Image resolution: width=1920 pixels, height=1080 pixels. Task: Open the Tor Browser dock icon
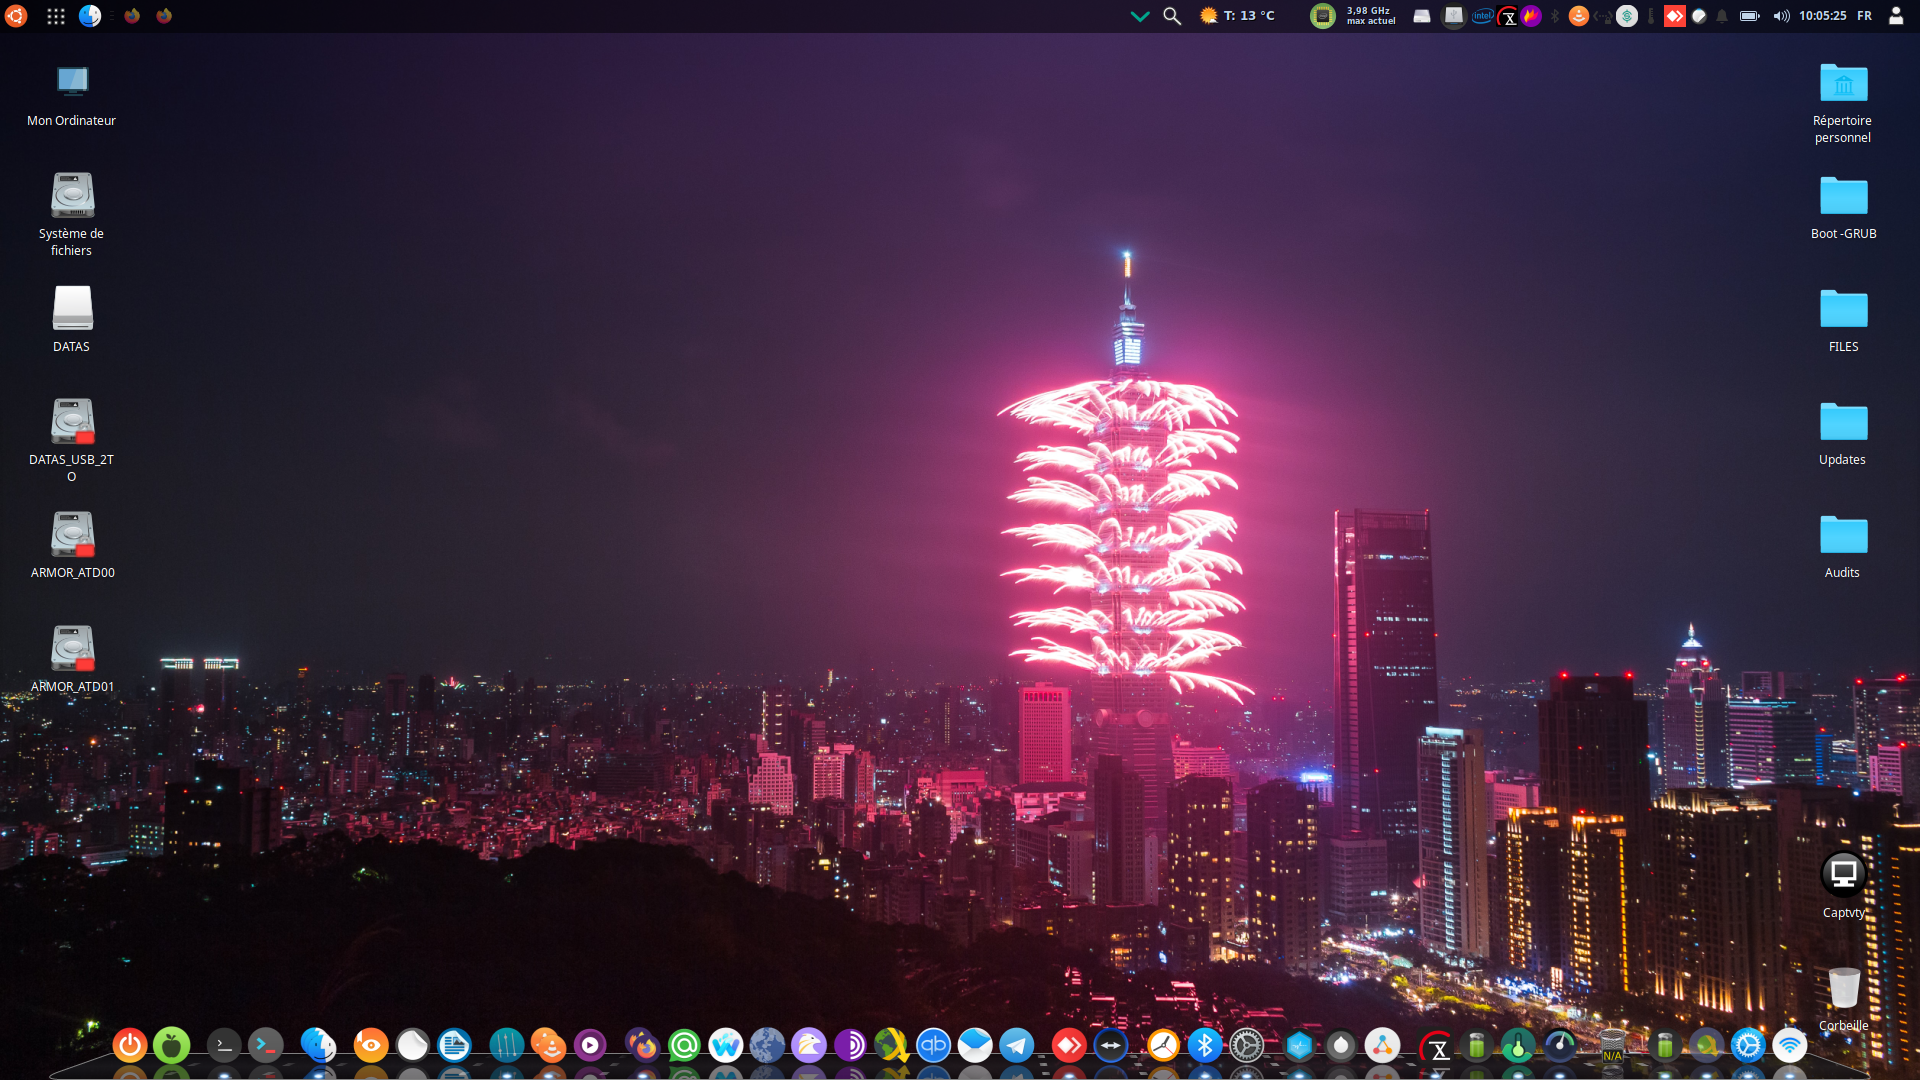[850, 1046]
